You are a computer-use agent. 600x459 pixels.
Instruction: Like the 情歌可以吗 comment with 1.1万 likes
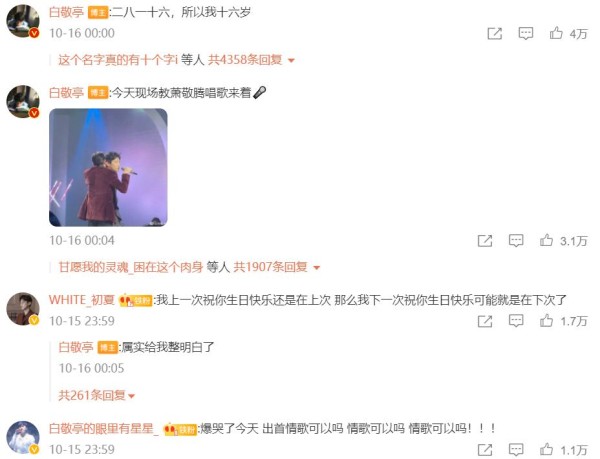546,449
